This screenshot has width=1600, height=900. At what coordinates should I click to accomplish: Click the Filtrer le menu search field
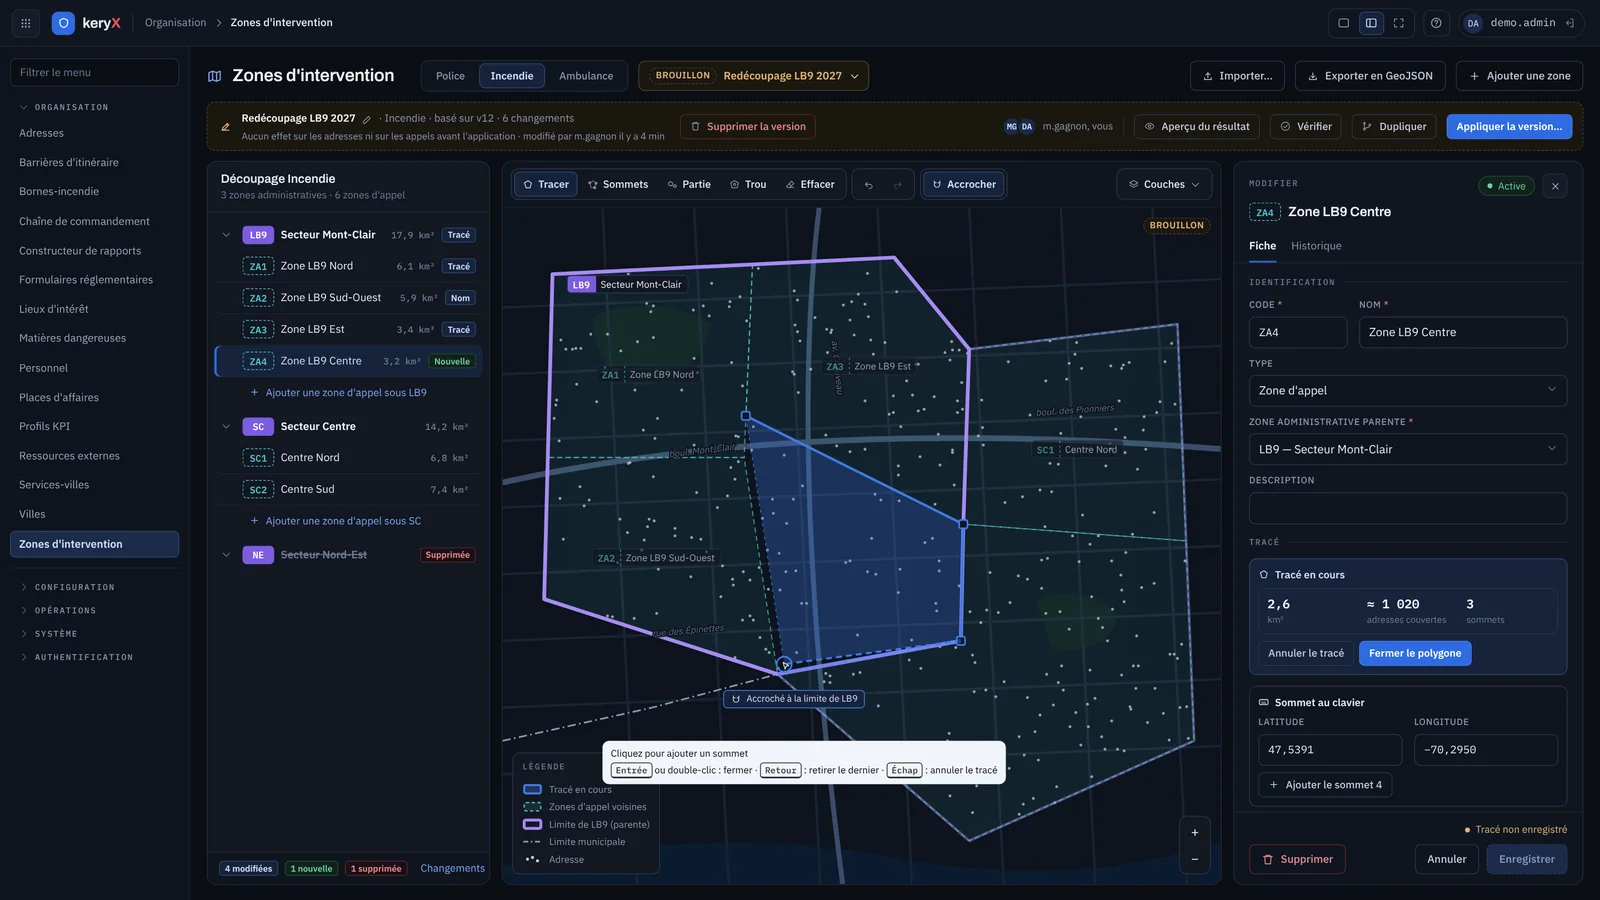pyautogui.click(x=94, y=72)
